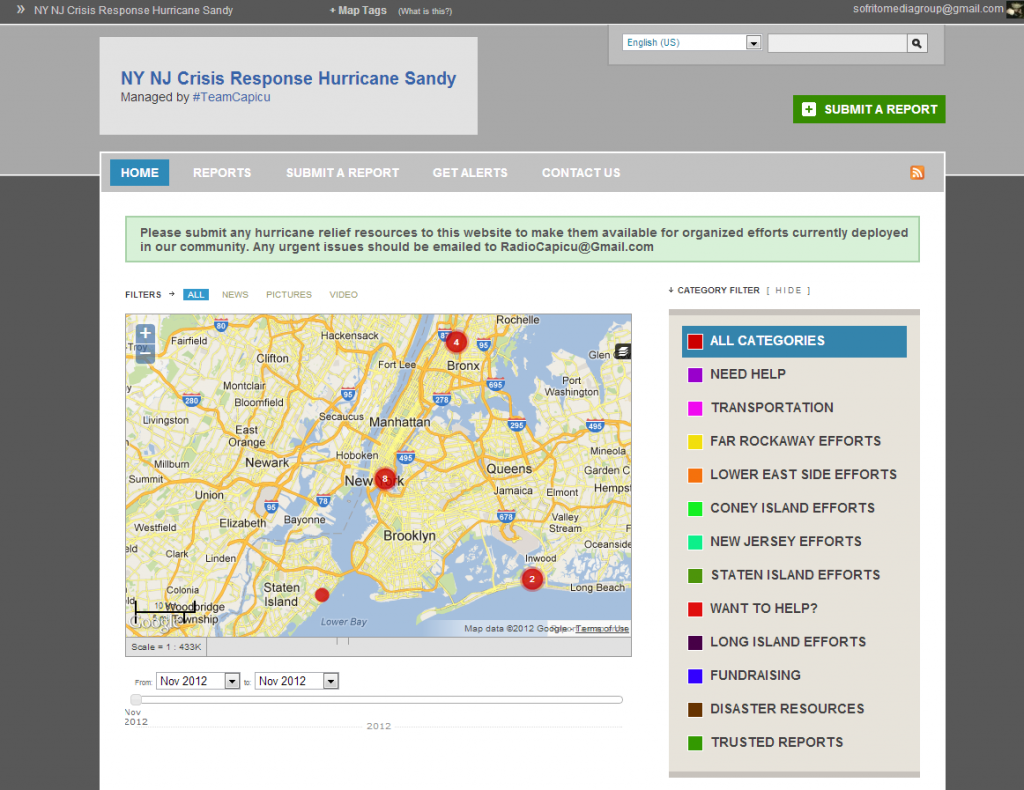Screen dimensions: 1024x790
Task: Open the From date dropdown showing Nov 2012
Action: tap(198, 680)
